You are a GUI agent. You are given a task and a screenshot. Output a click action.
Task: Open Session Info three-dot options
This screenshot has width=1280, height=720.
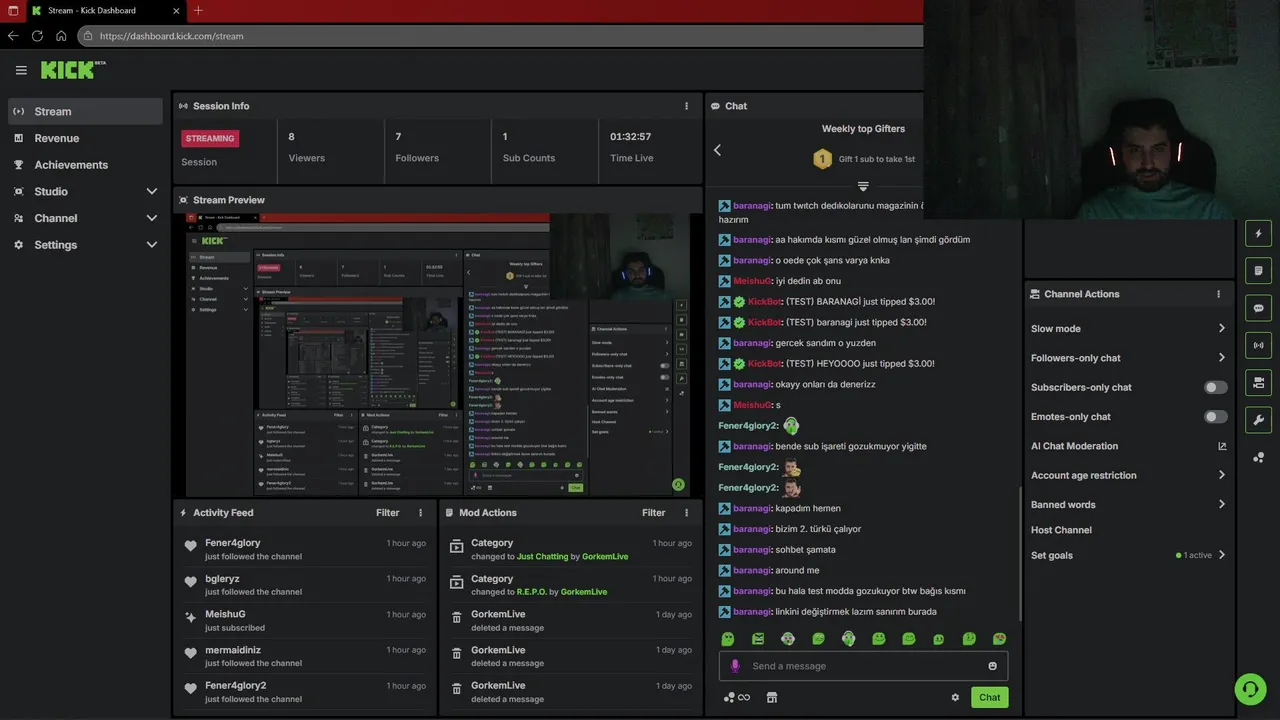686,106
